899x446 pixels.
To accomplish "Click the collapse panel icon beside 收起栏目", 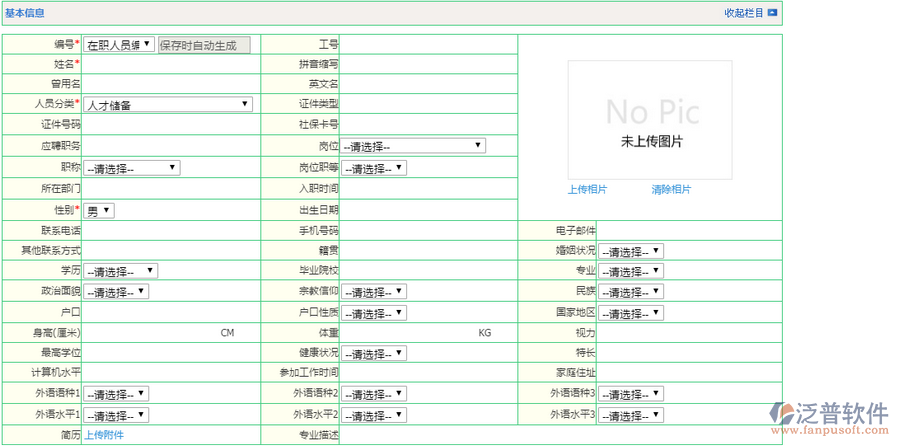I will [772, 13].
